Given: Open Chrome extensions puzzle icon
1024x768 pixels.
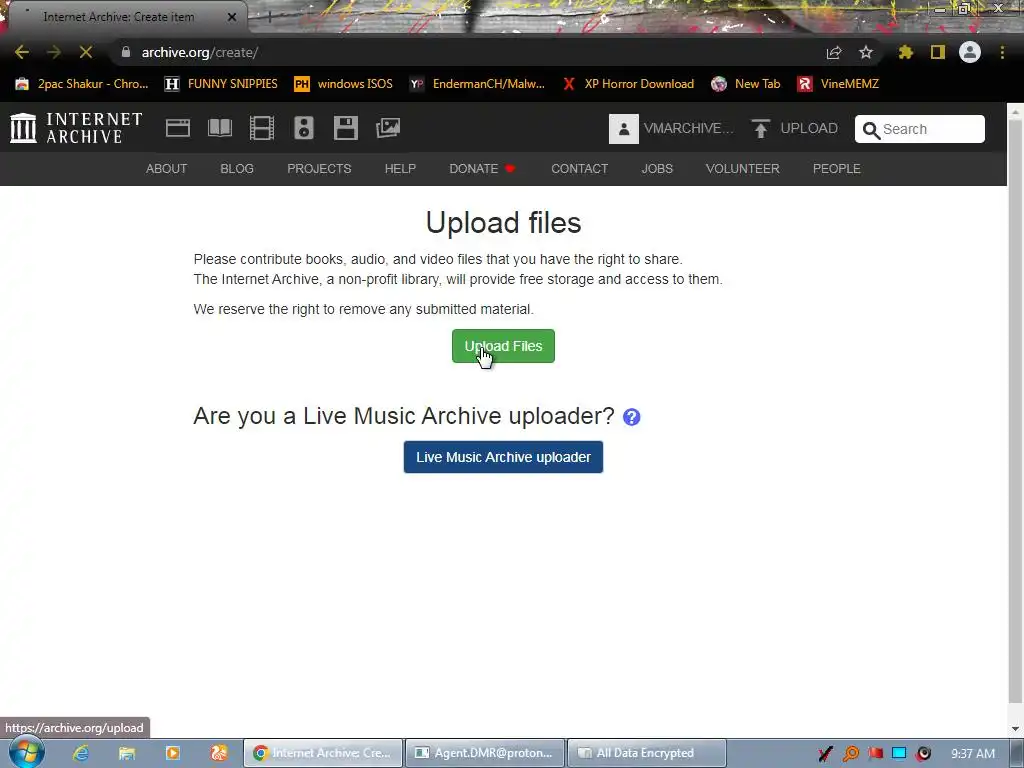Looking at the screenshot, I should point(906,52).
